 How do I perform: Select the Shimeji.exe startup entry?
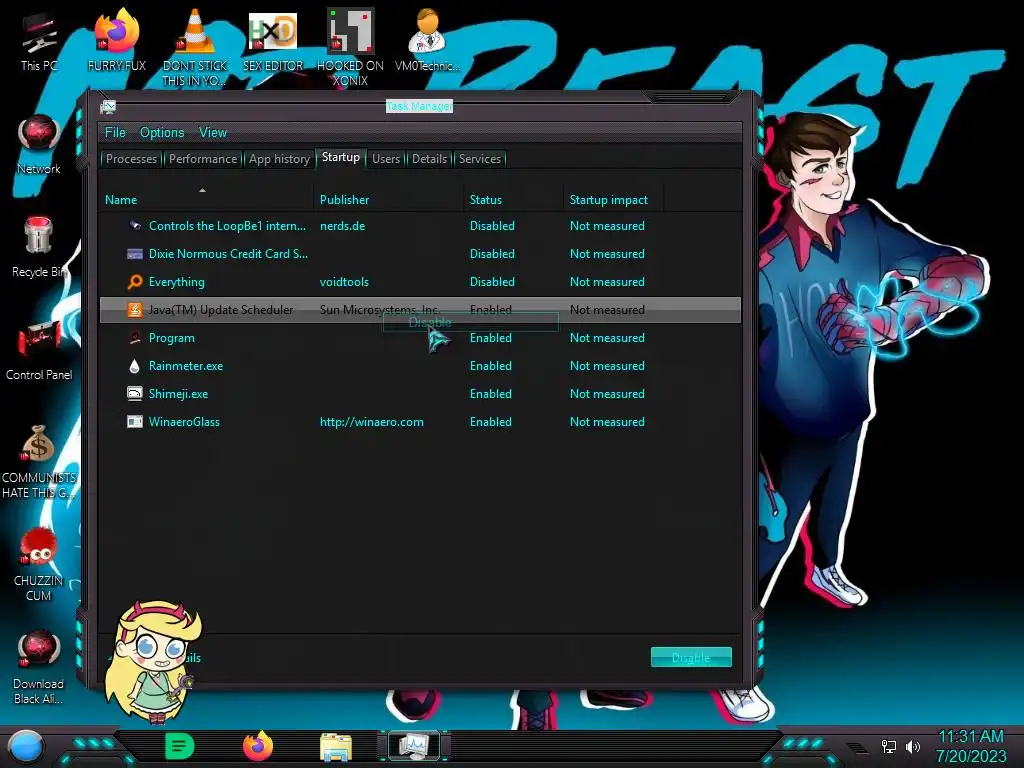point(420,394)
